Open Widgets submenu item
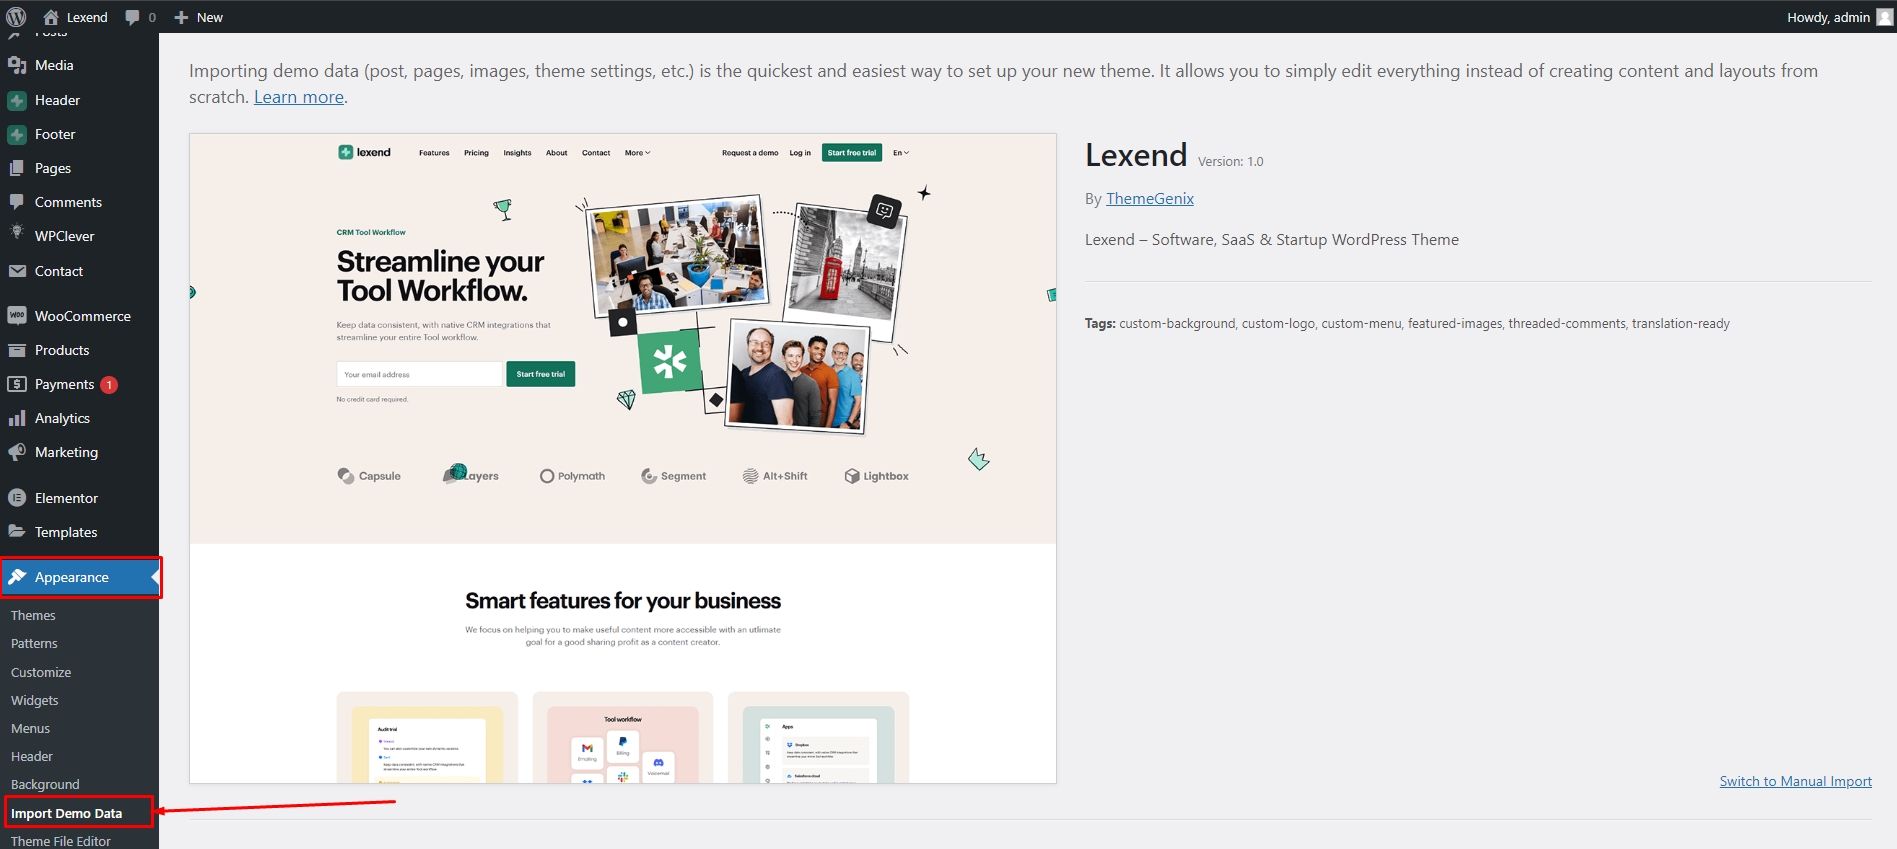This screenshot has height=849, width=1897. [35, 700]
